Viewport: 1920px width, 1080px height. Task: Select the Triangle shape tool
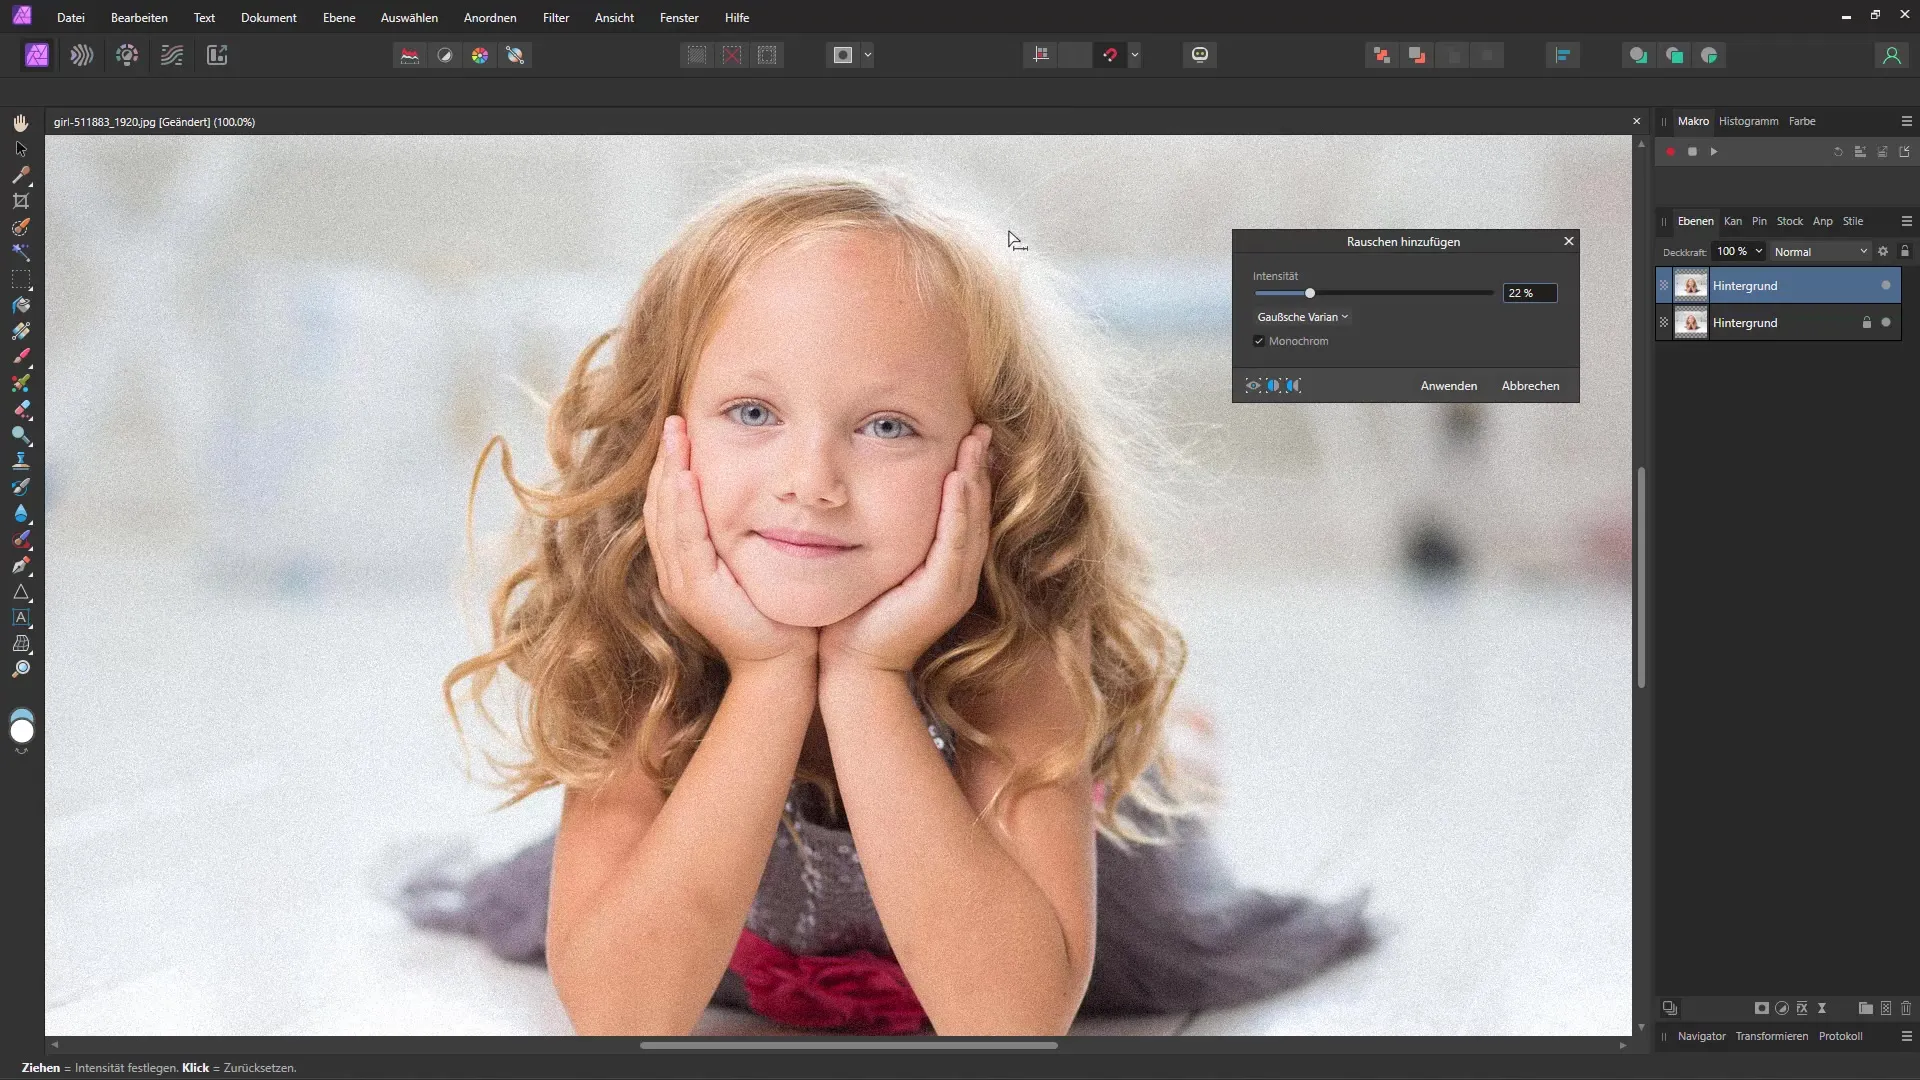point(21,591)
